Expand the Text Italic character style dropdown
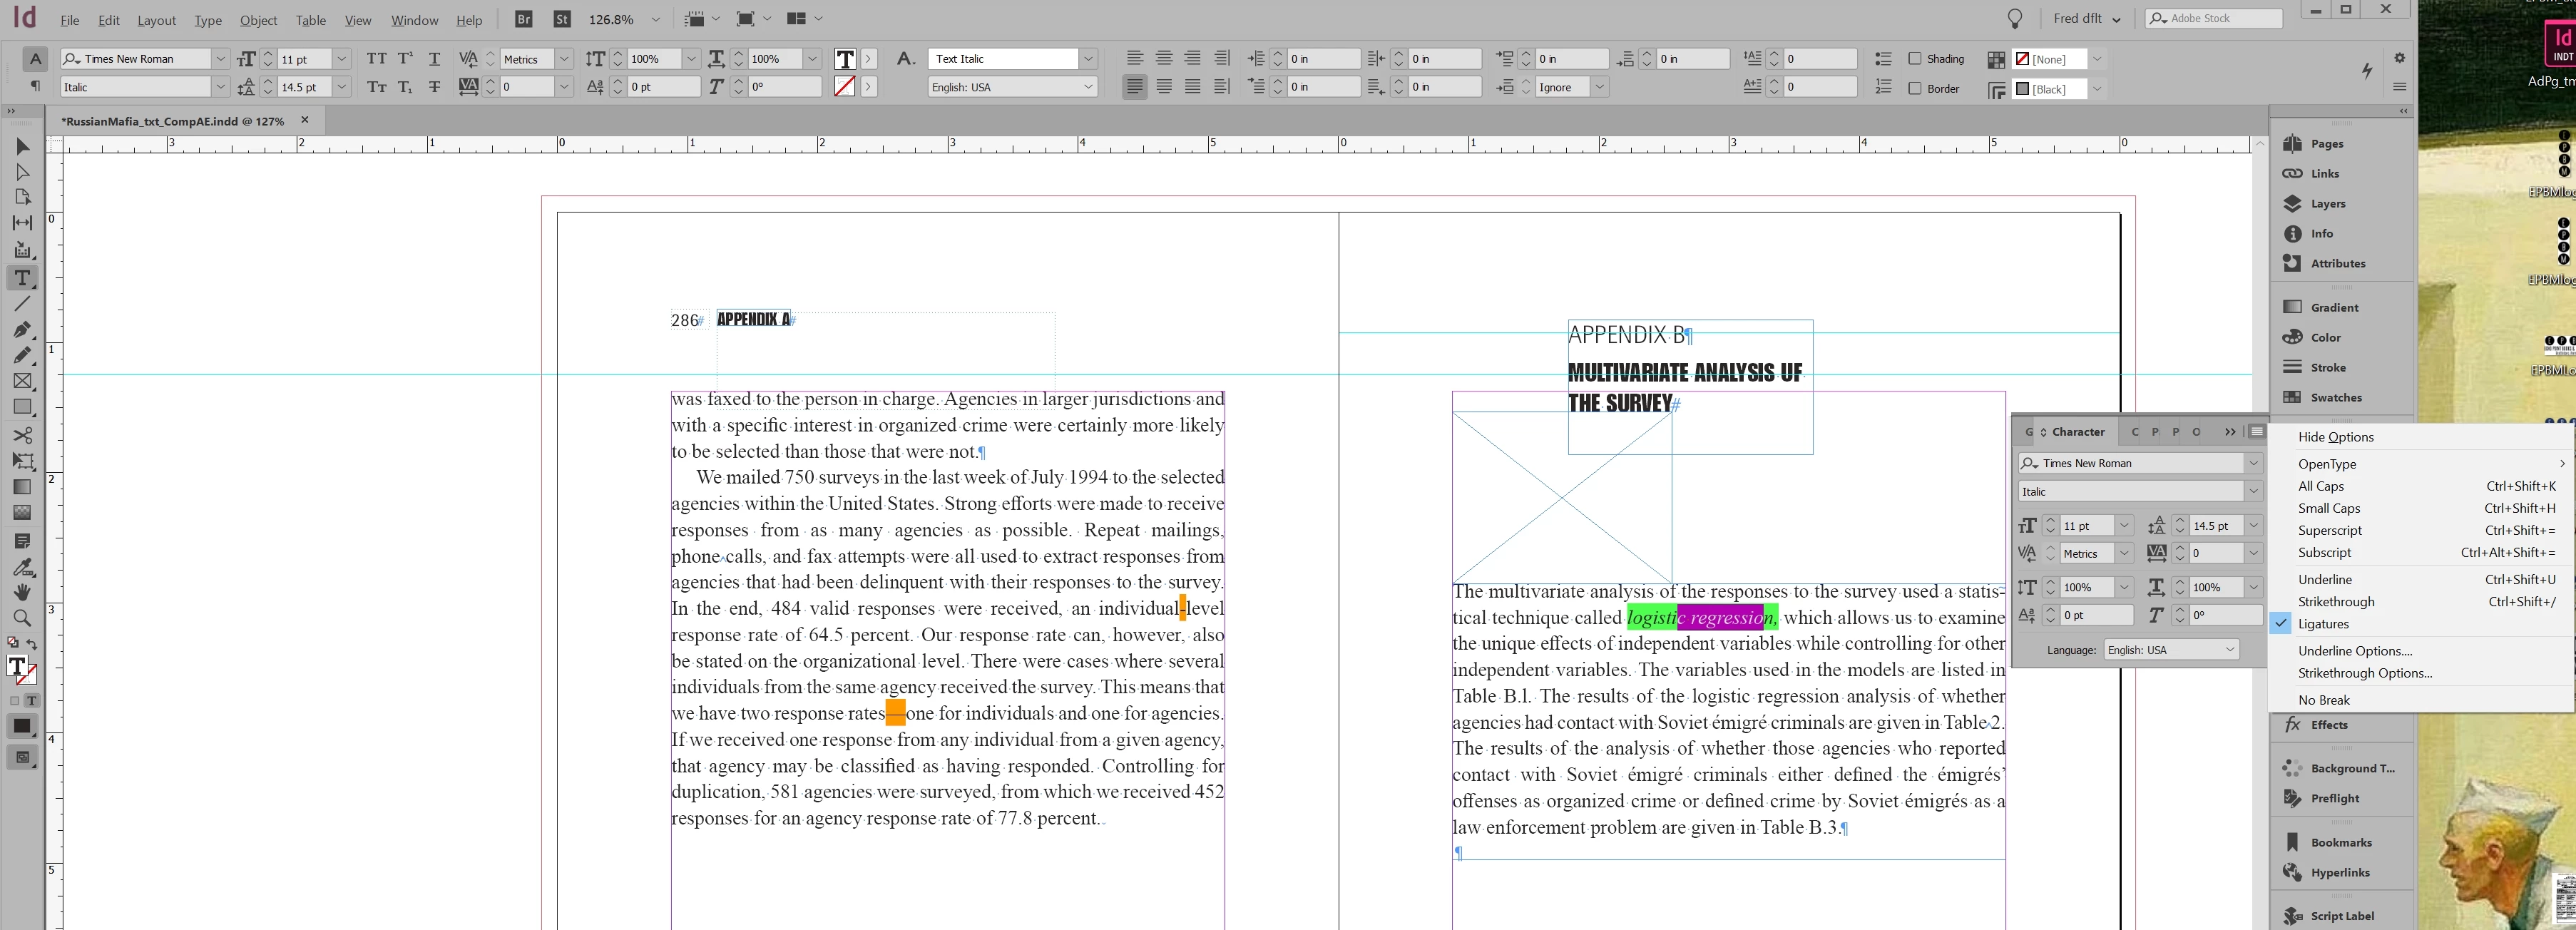This screenshot has height=930, width=2576. coord(1088,59)
